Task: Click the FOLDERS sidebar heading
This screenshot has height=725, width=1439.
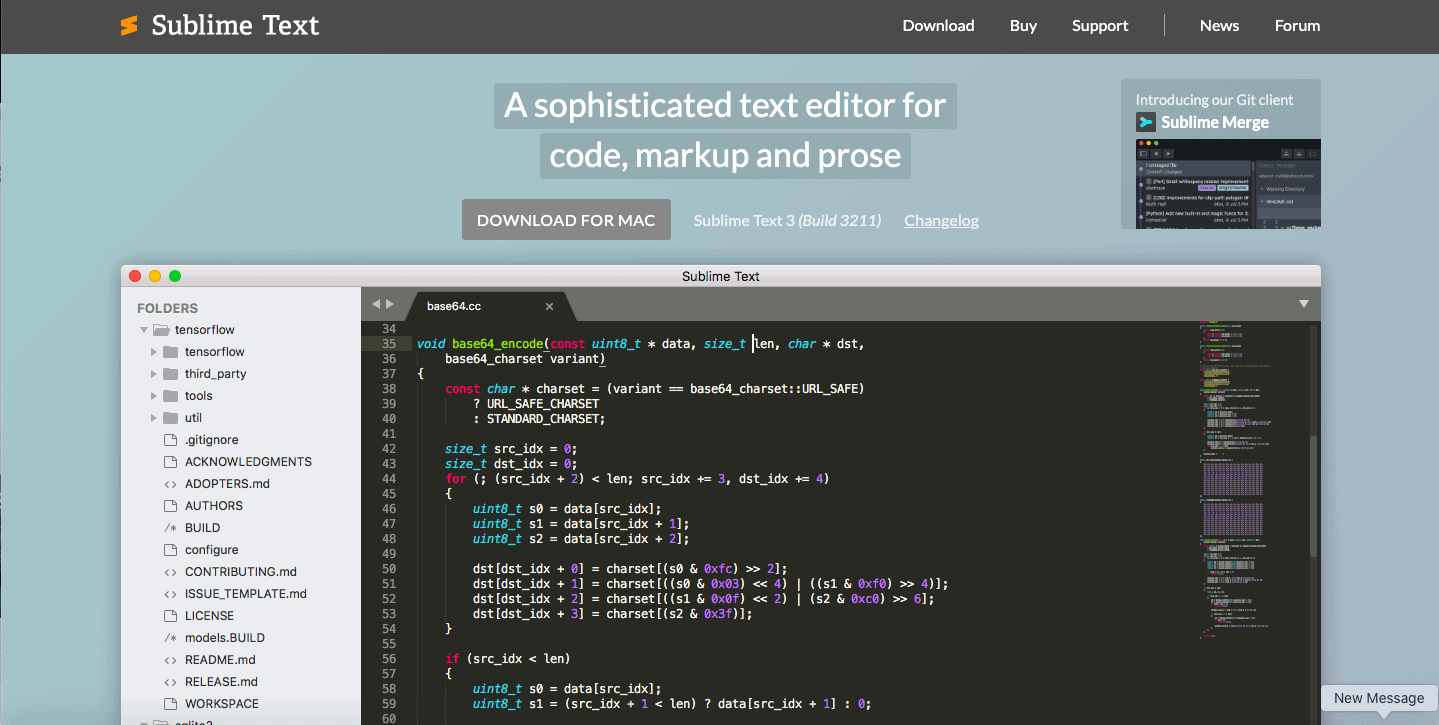Action: click(x=167, y=308)
